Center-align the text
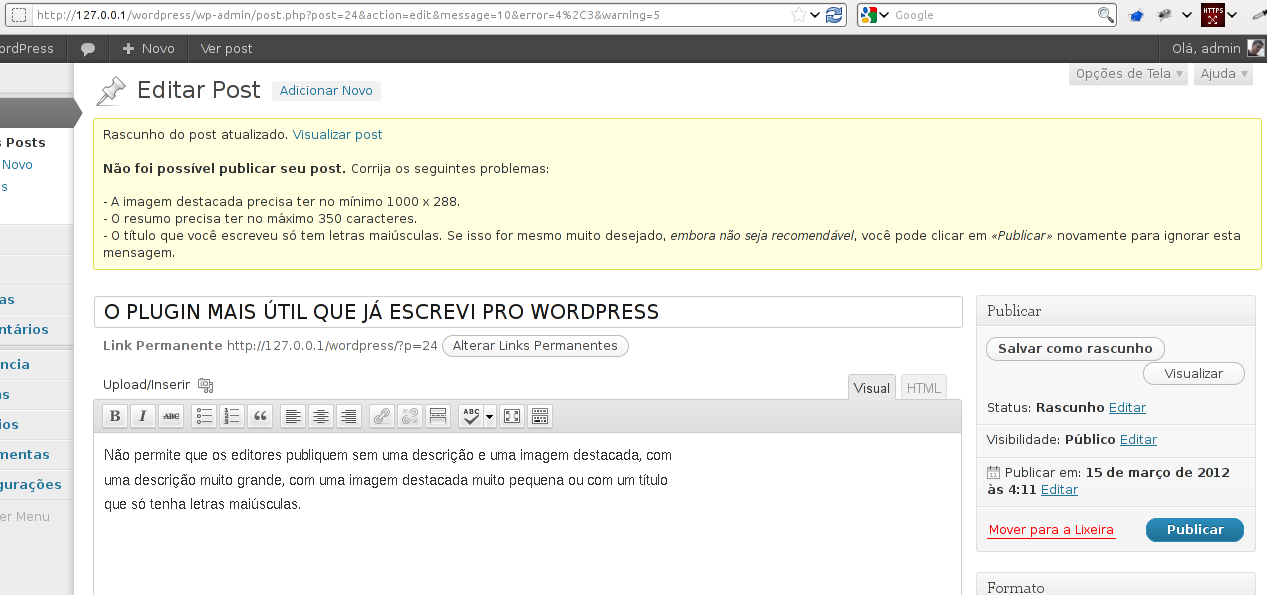1267x595 pixels. [321, 416]
